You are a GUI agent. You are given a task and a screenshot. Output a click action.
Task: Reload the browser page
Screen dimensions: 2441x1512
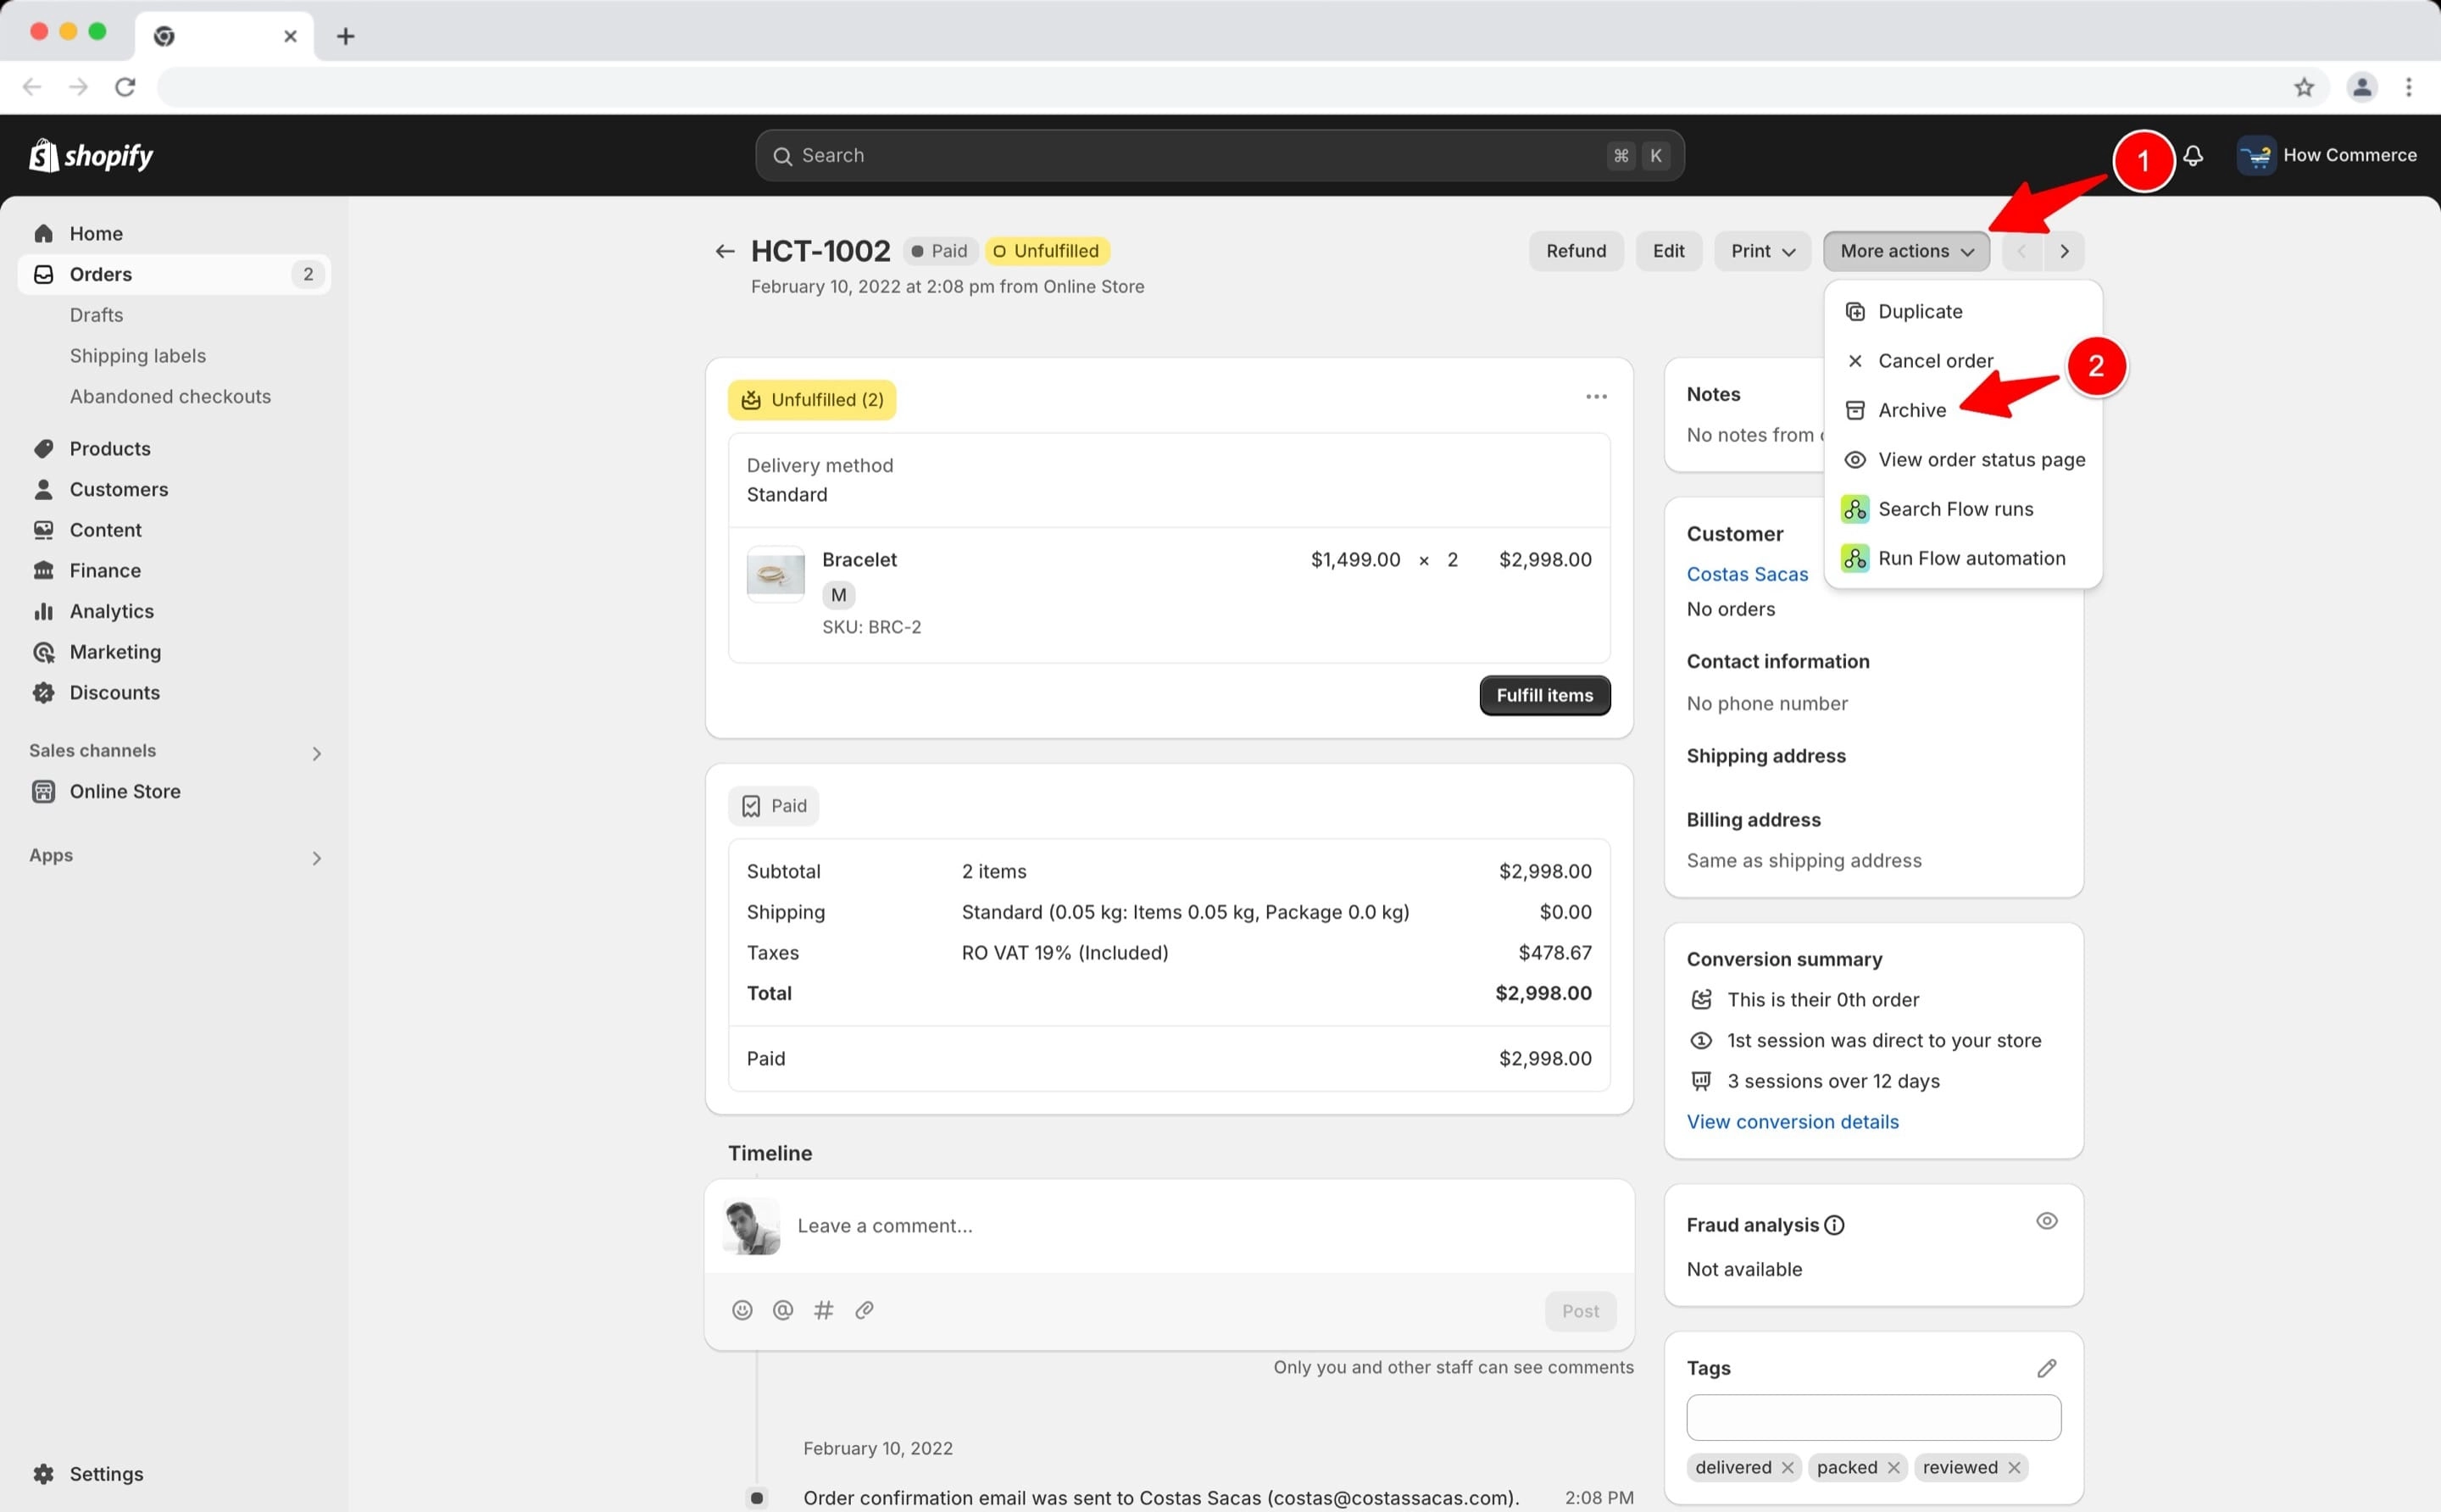pos(125,87)
